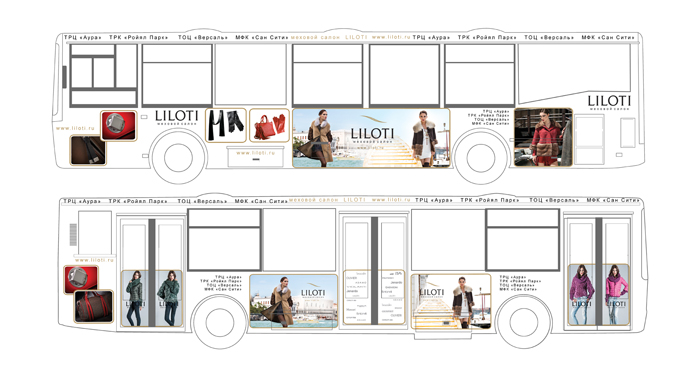
Task: Click the red handbag and gloves picture
Action: click(269, 126)
